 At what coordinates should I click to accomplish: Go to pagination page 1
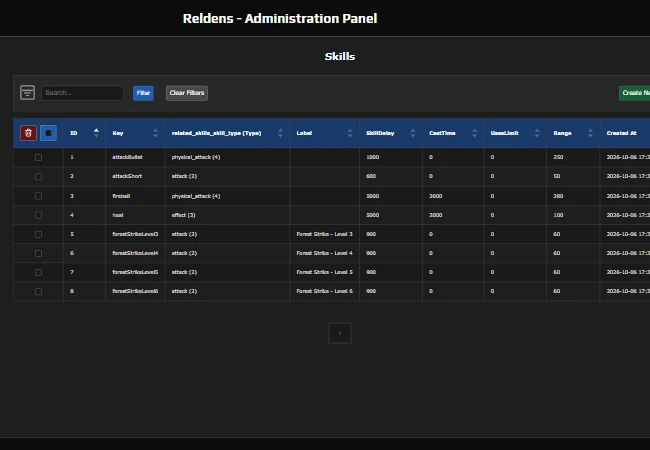coord(340,333)
